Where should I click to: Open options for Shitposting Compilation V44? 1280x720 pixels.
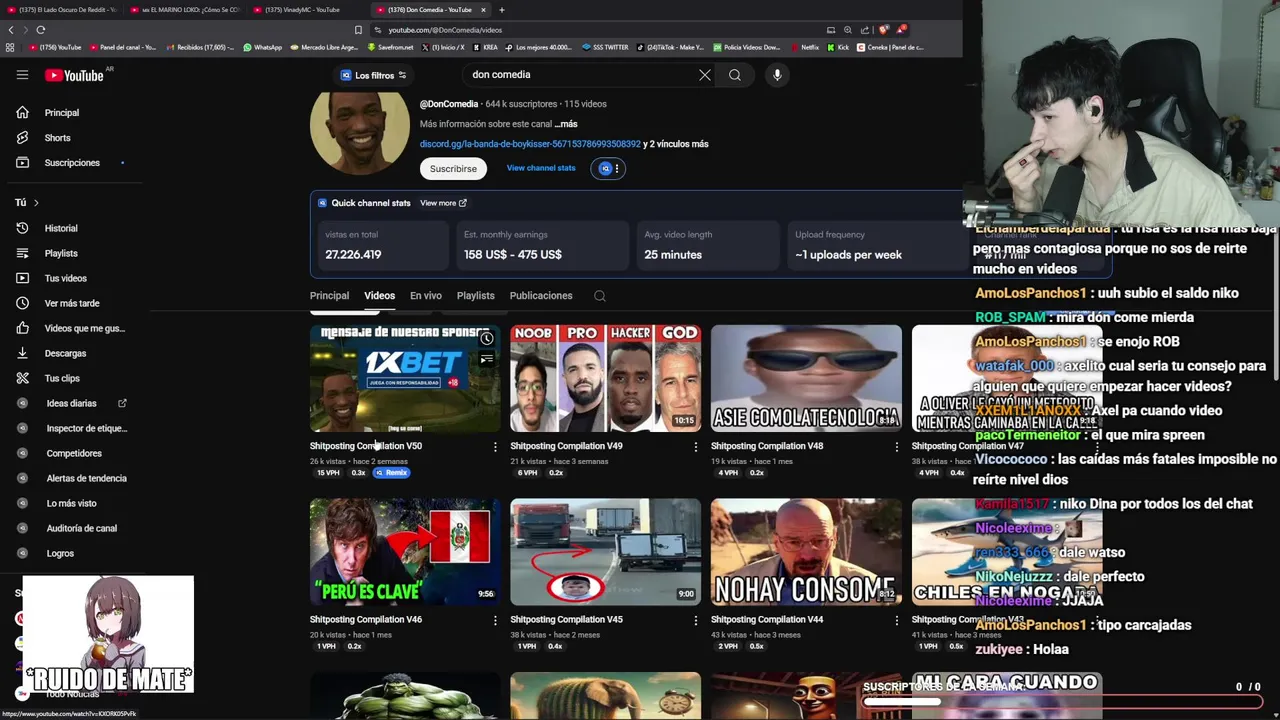[x=896, y=620]
